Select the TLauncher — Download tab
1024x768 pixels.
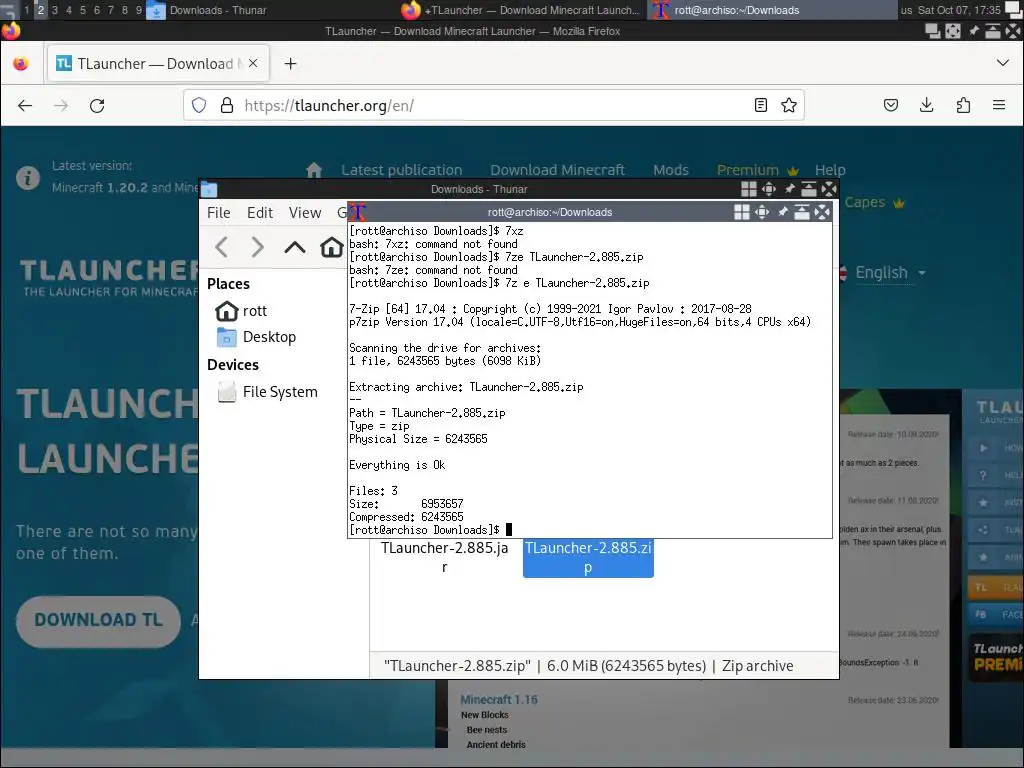click(158, 63)
